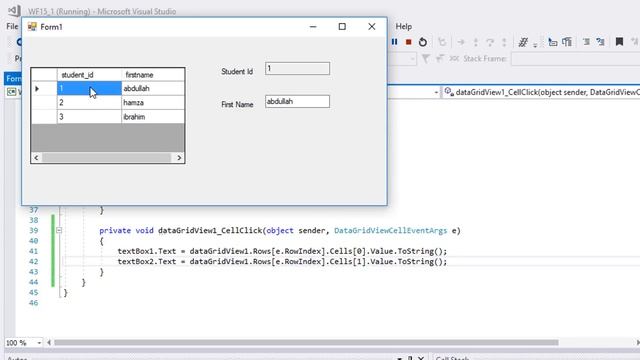Toggle a bookmark with the bookmark icon
Image resolution: width=640 pixels, height=360 pixels.
click(x=619, y=42)
